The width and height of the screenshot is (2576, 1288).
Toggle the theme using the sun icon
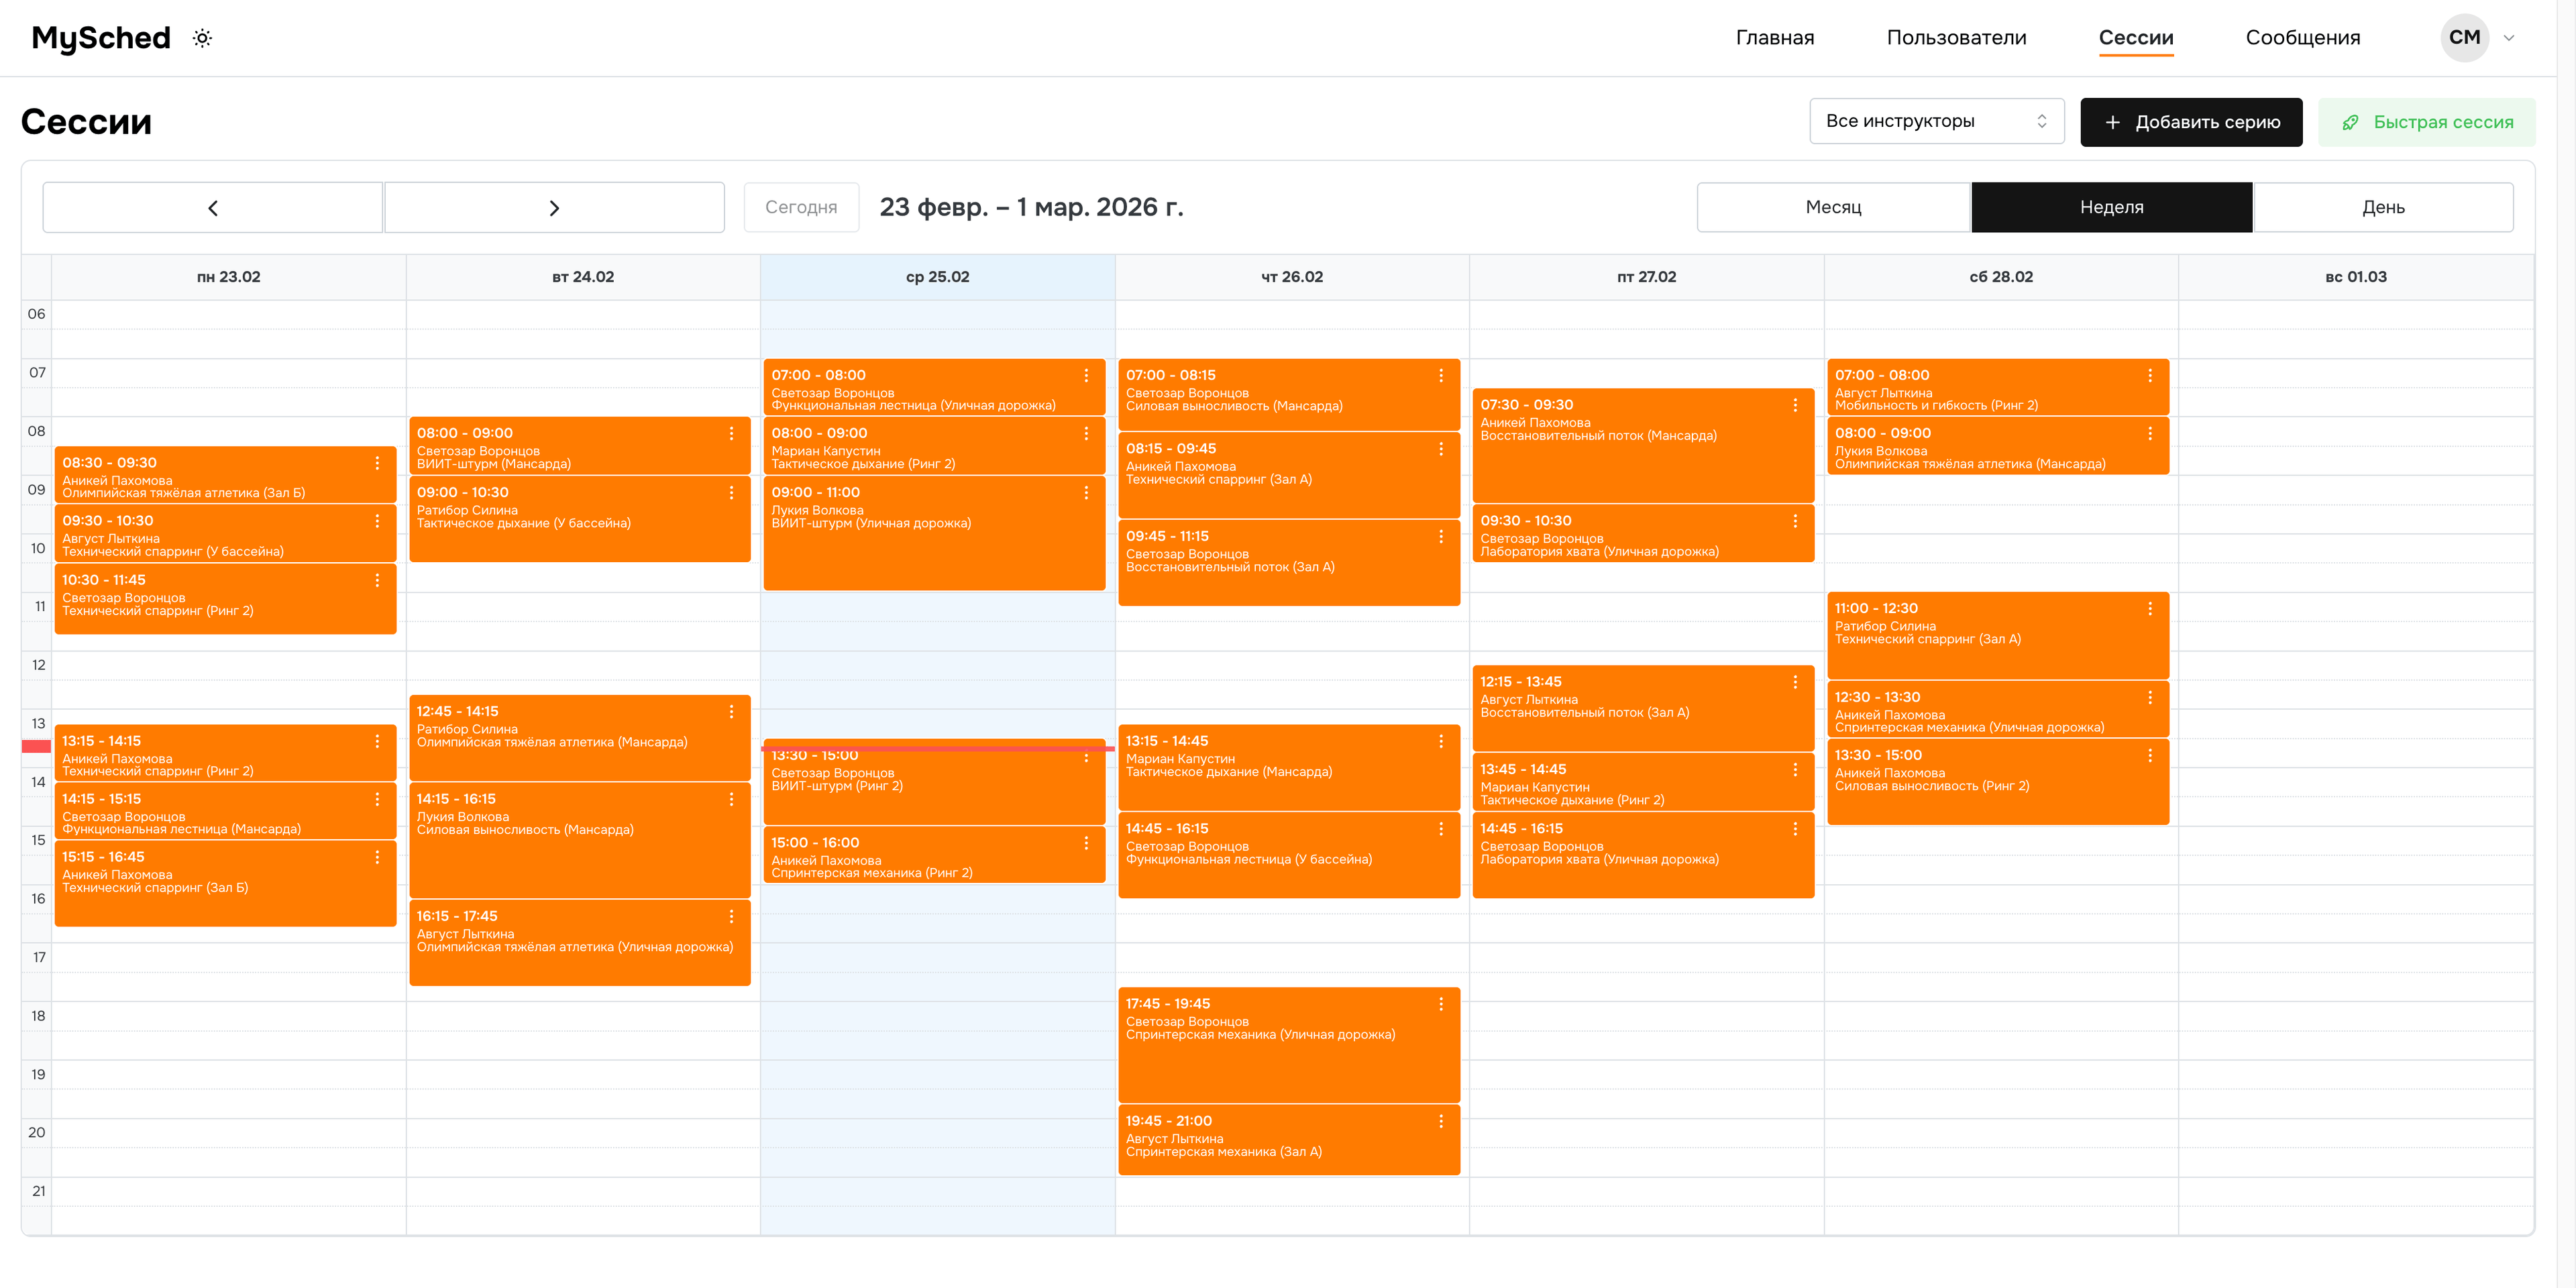[x=202, y=38]
